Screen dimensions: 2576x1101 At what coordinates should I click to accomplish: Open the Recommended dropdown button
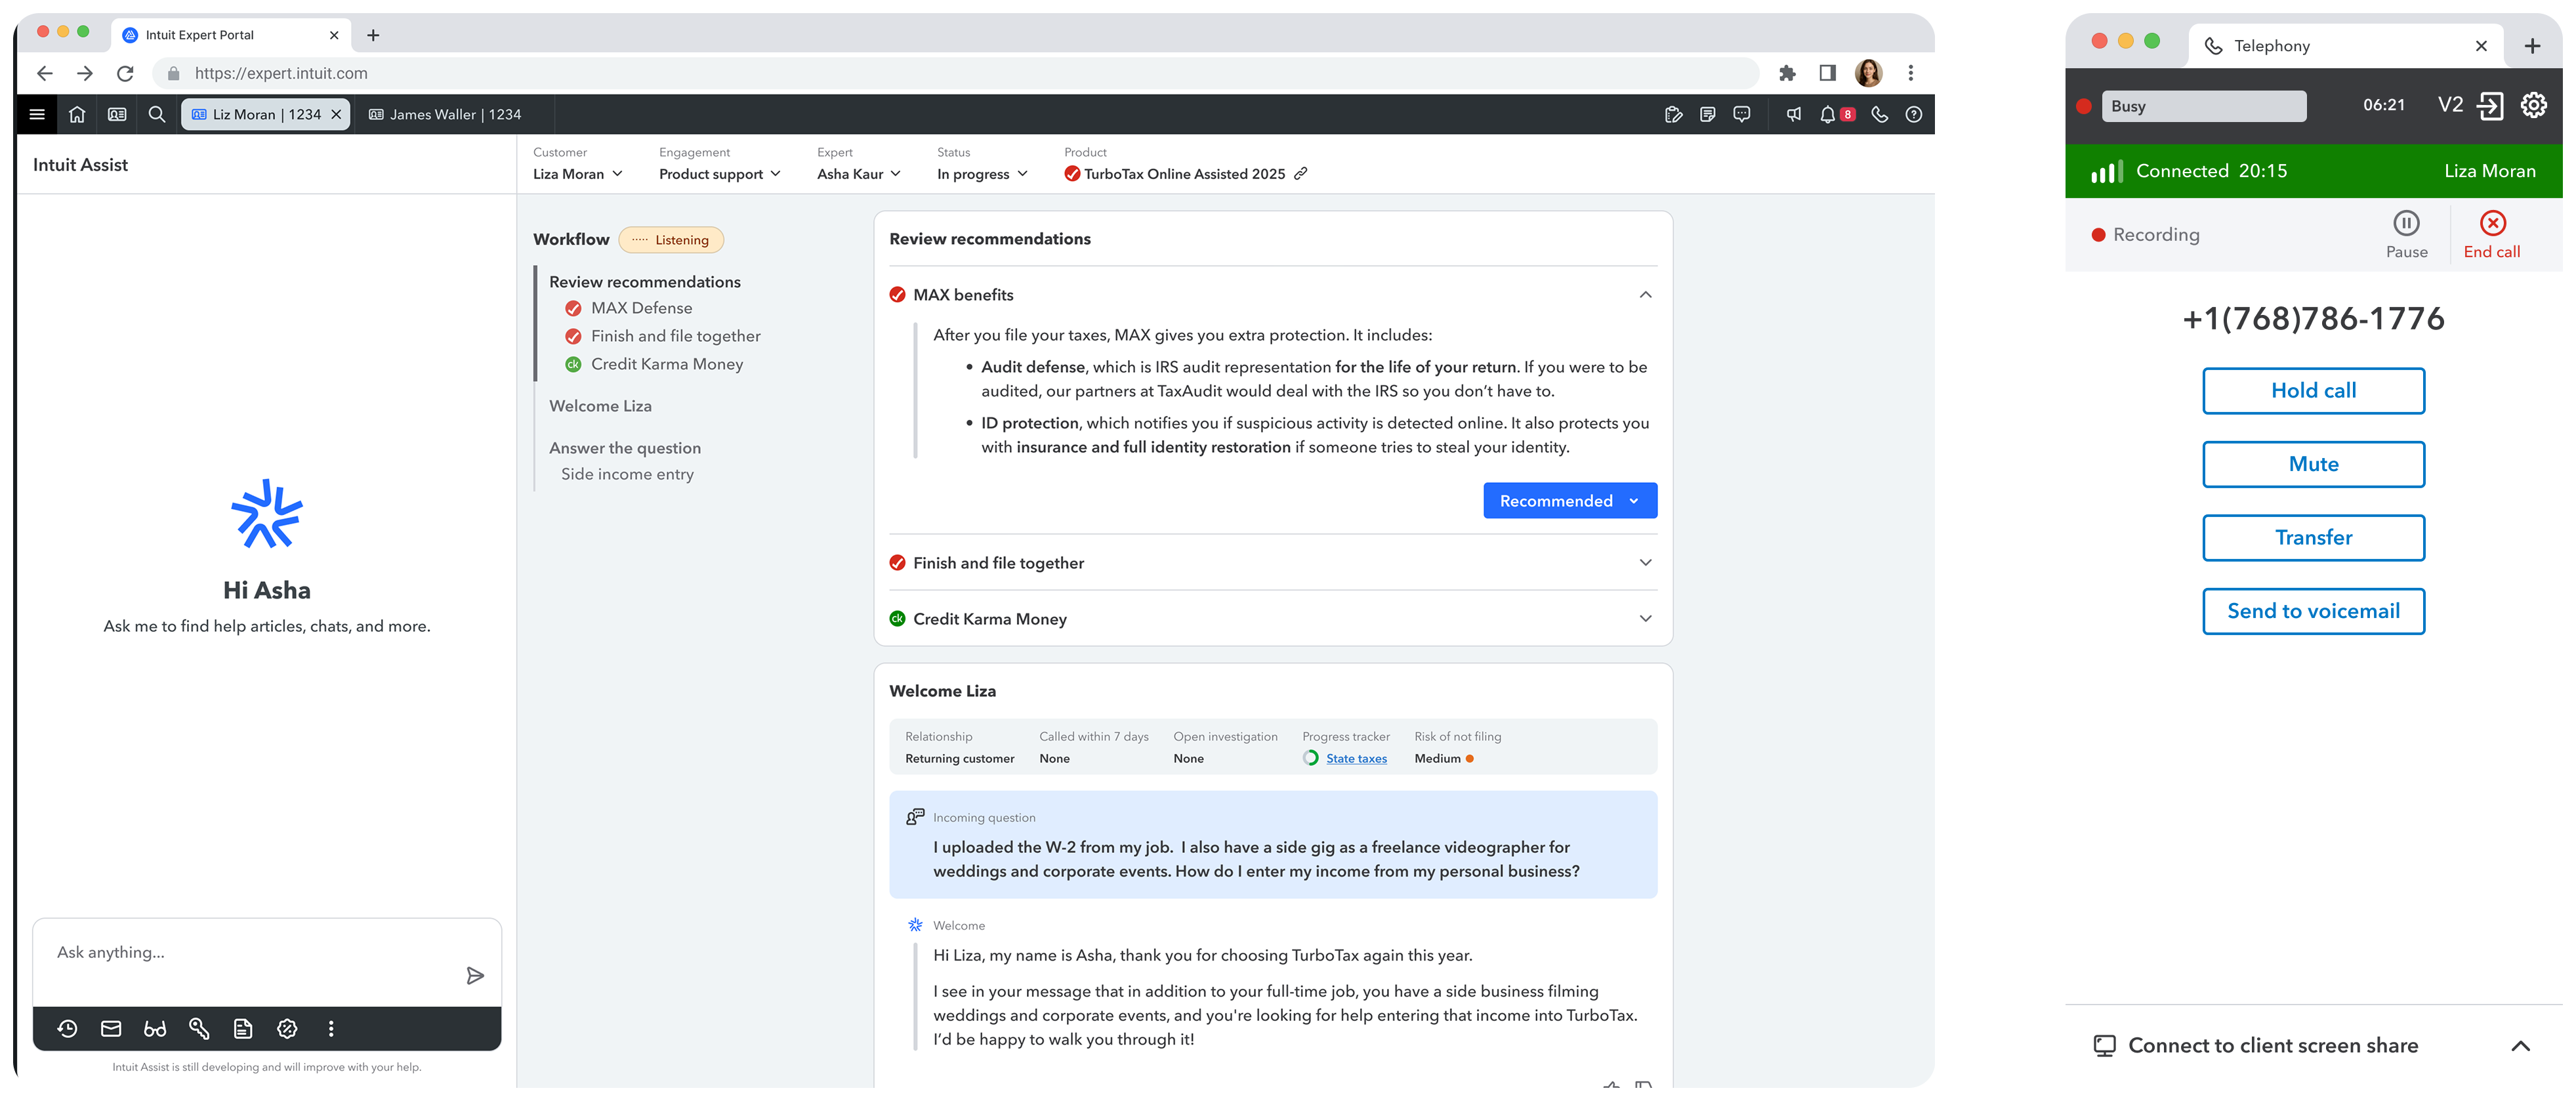(x=1569, y=501)
